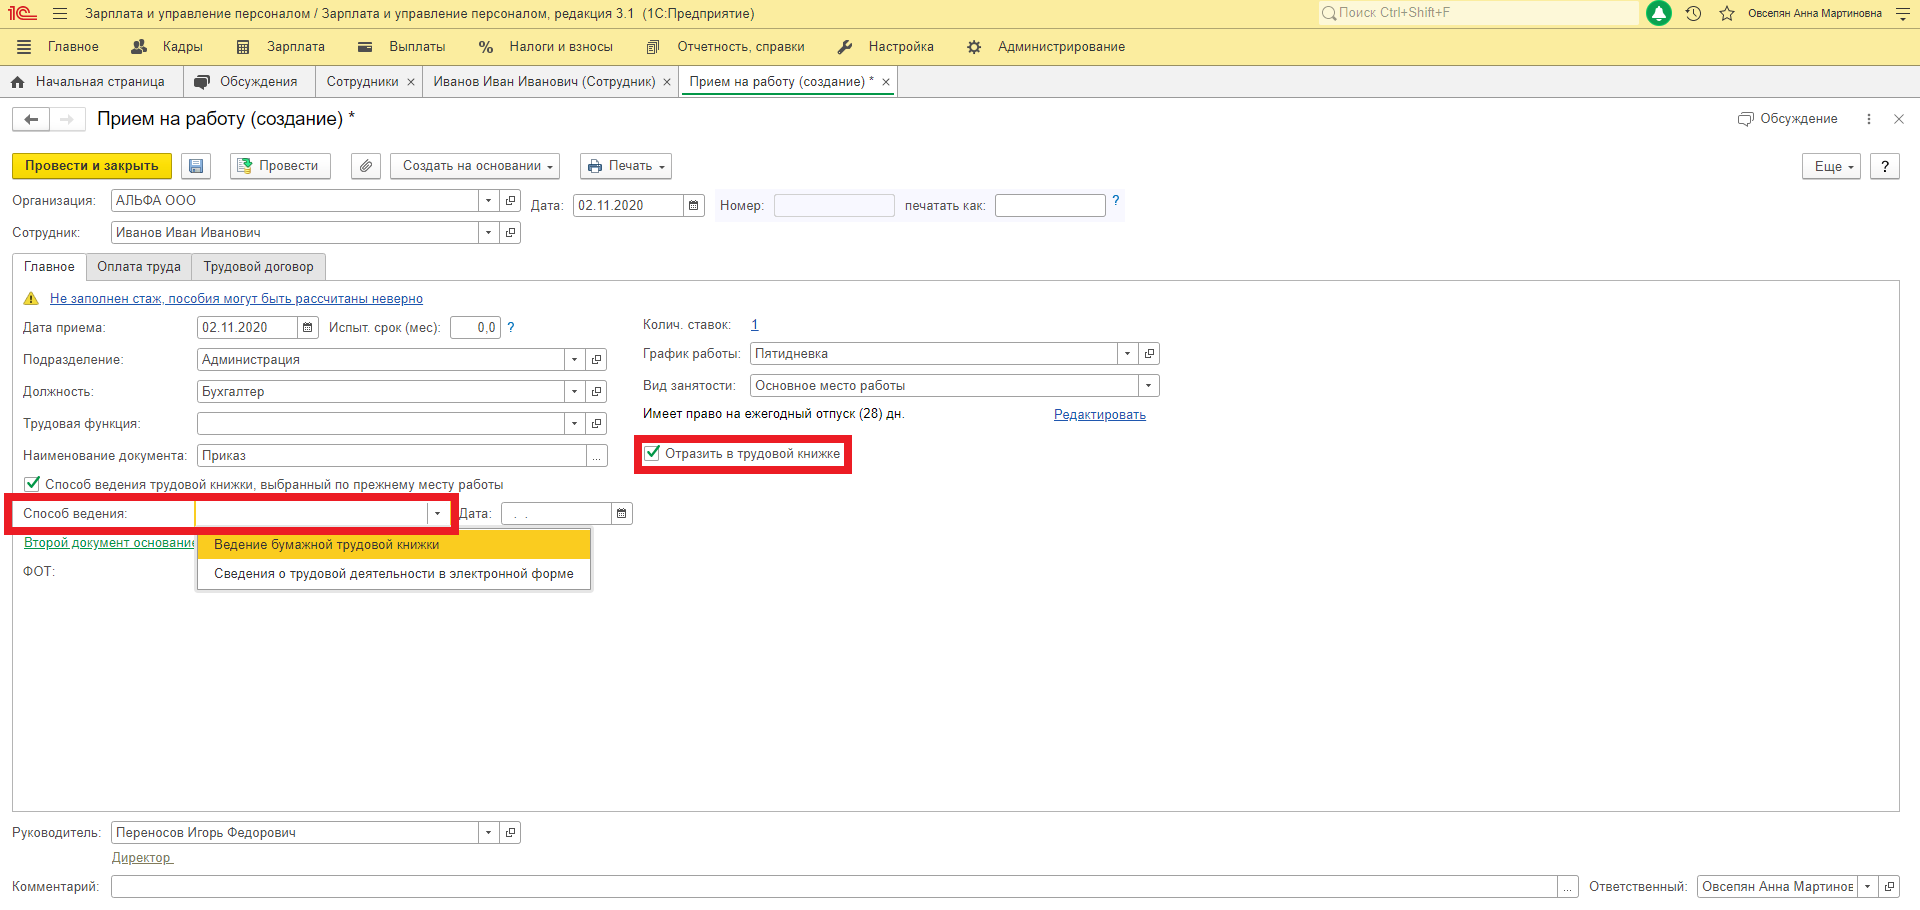Open the Вид занятости dropdown
The image size is (1920, 910).
(x=1148, y=386)
